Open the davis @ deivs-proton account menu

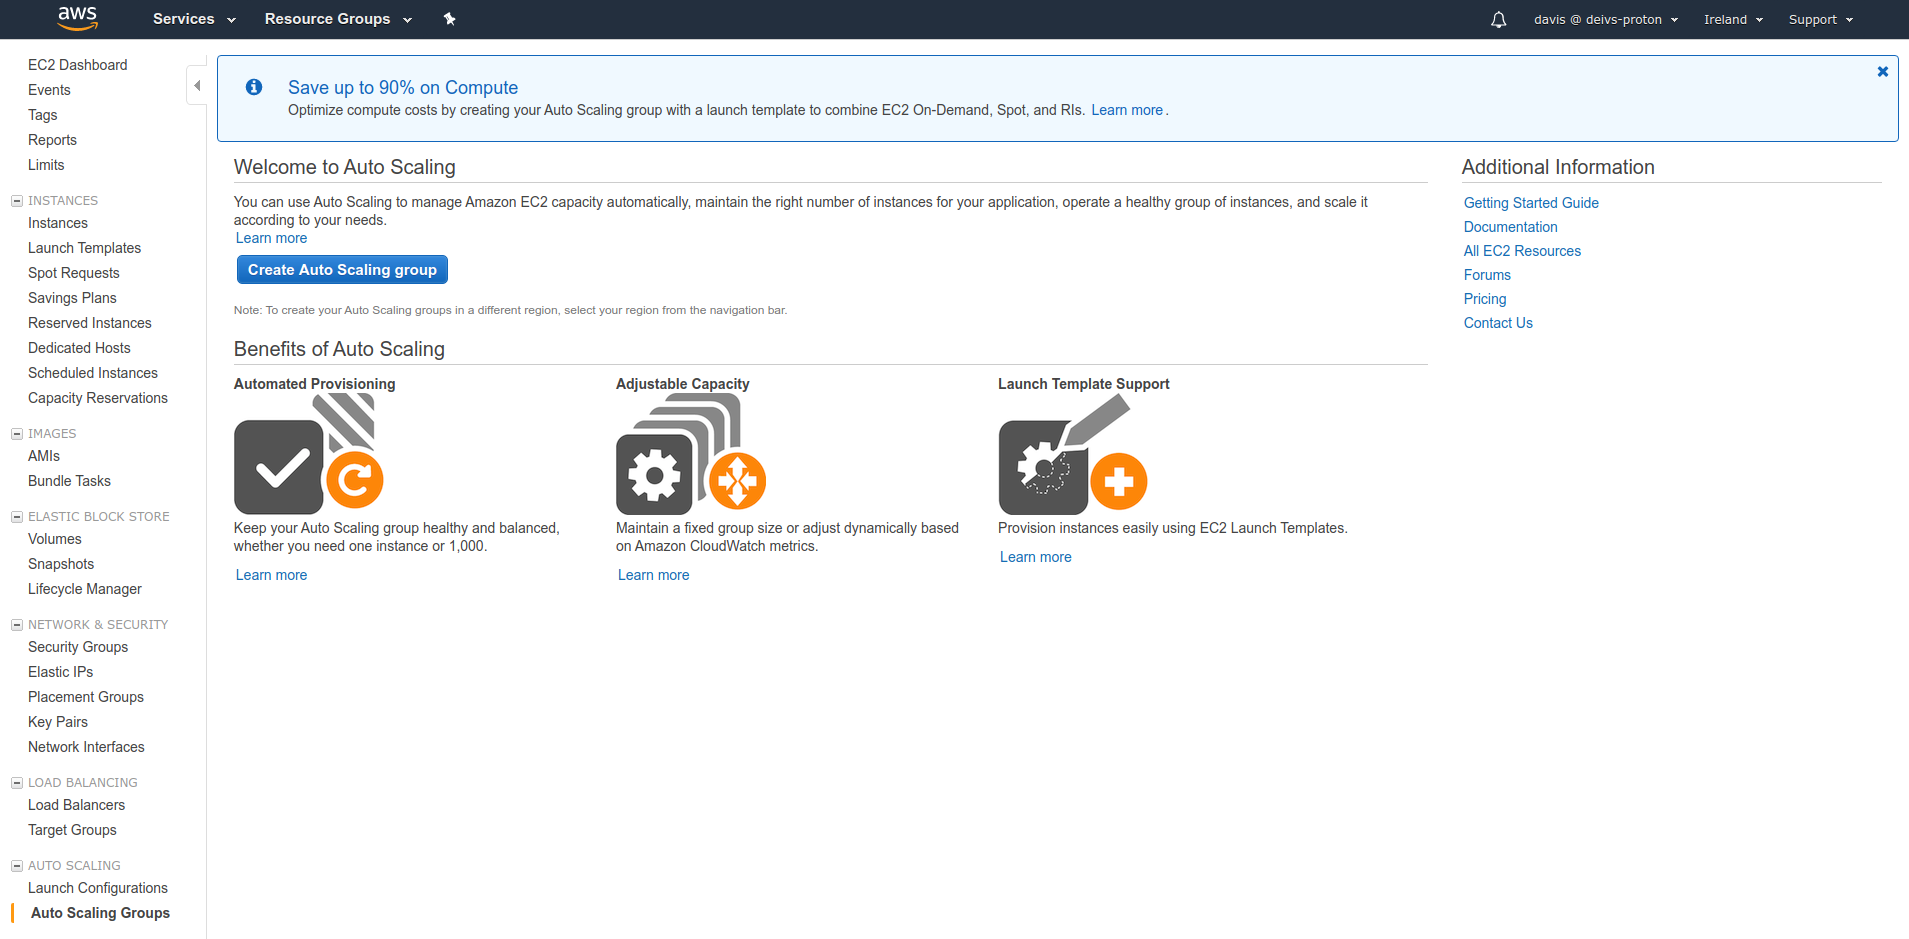[1606, 19]
